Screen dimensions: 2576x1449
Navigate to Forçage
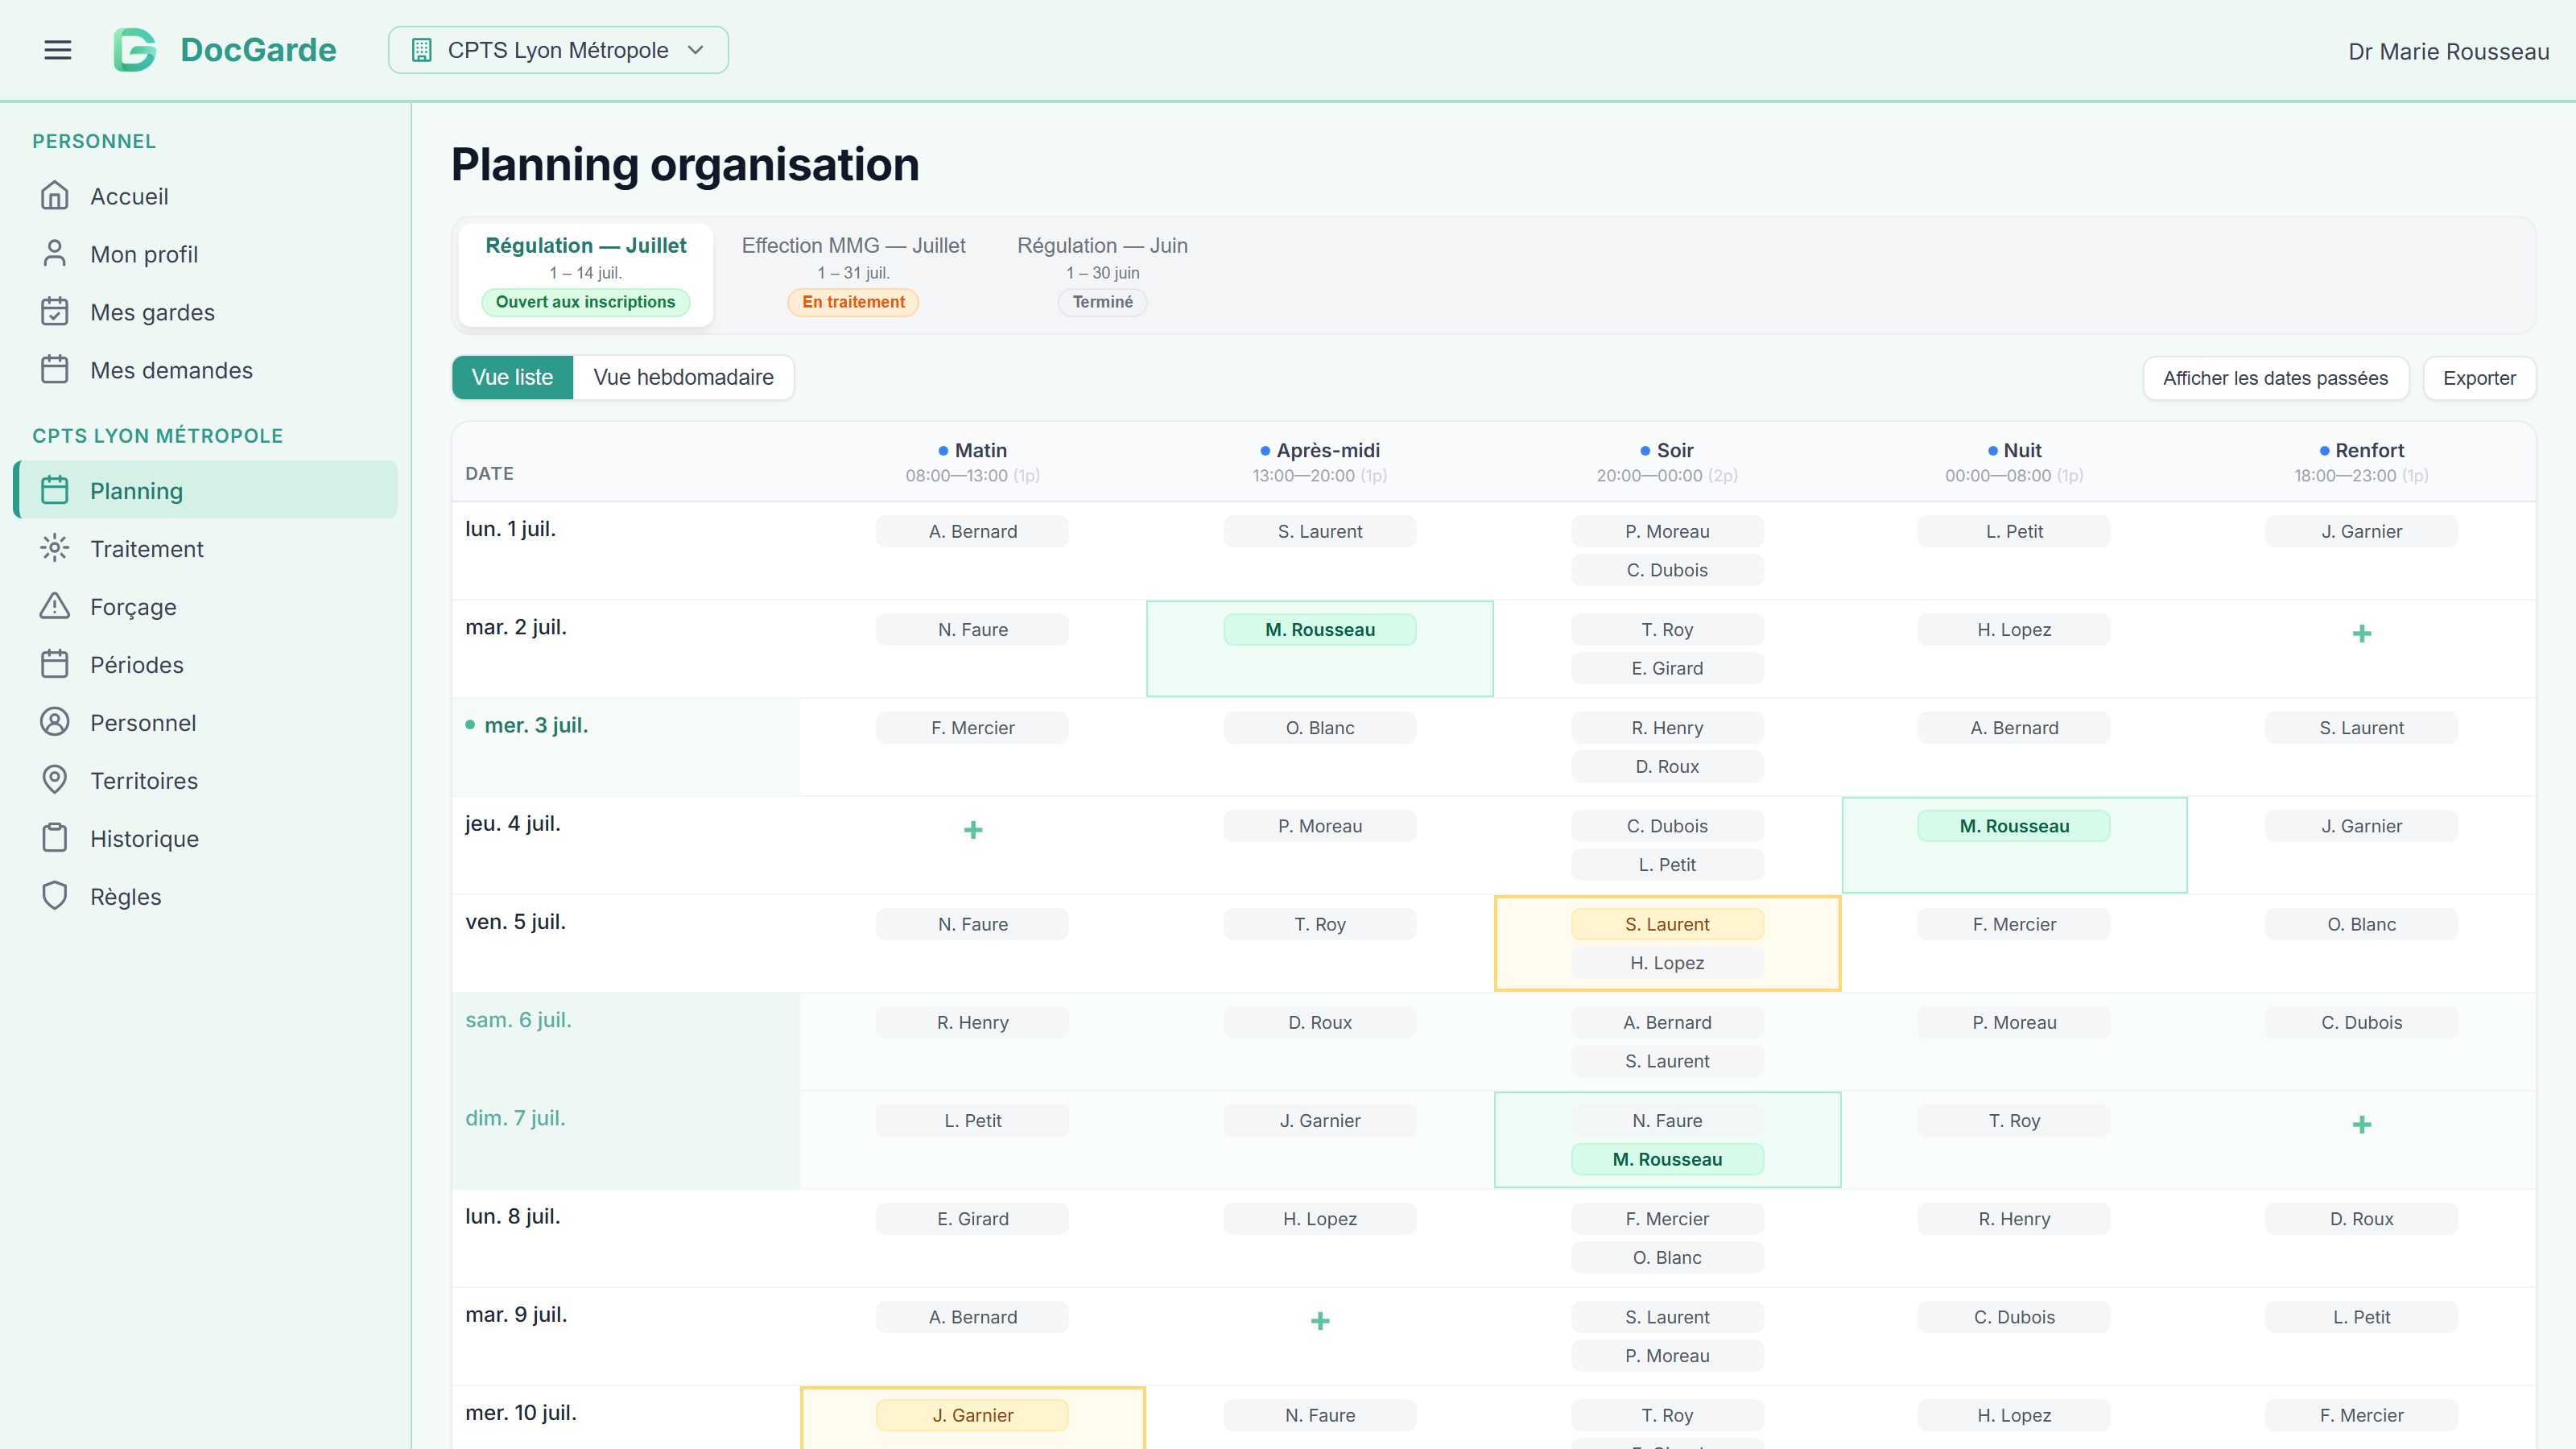(205, 606)
